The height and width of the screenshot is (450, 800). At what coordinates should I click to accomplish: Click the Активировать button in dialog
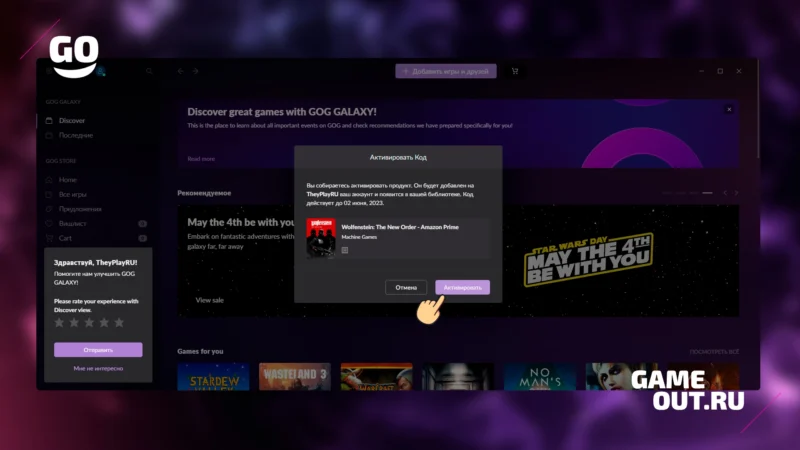click(462, 287)
